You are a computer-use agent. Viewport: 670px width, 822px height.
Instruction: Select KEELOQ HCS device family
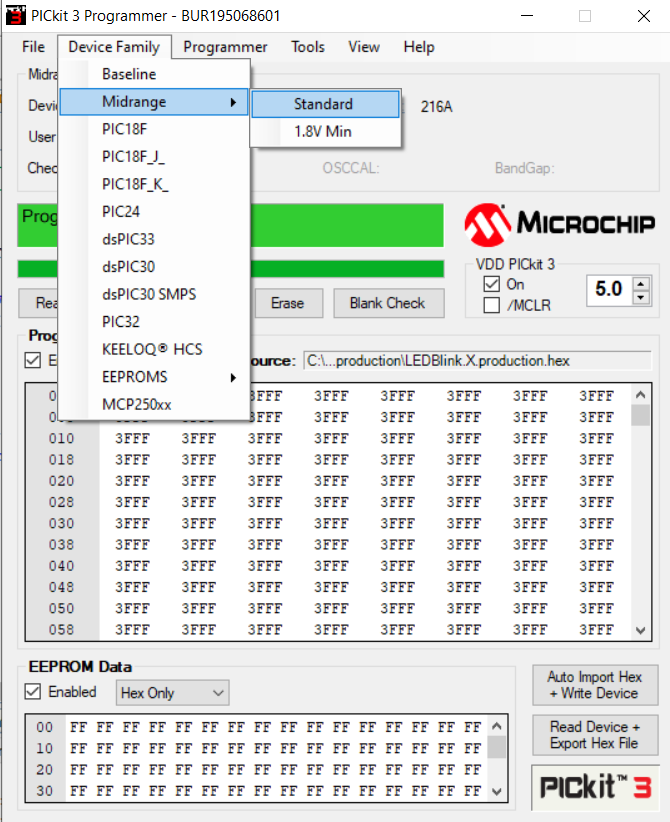[154, 350]
